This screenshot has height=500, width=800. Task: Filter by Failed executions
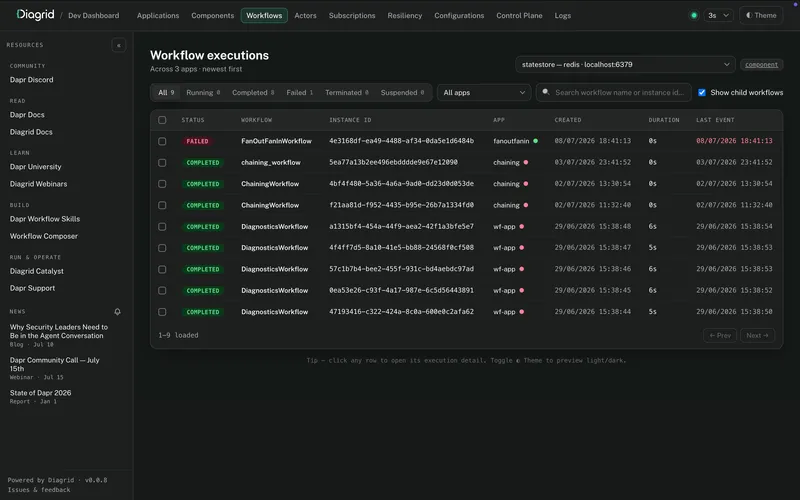(x=299, y=92)
